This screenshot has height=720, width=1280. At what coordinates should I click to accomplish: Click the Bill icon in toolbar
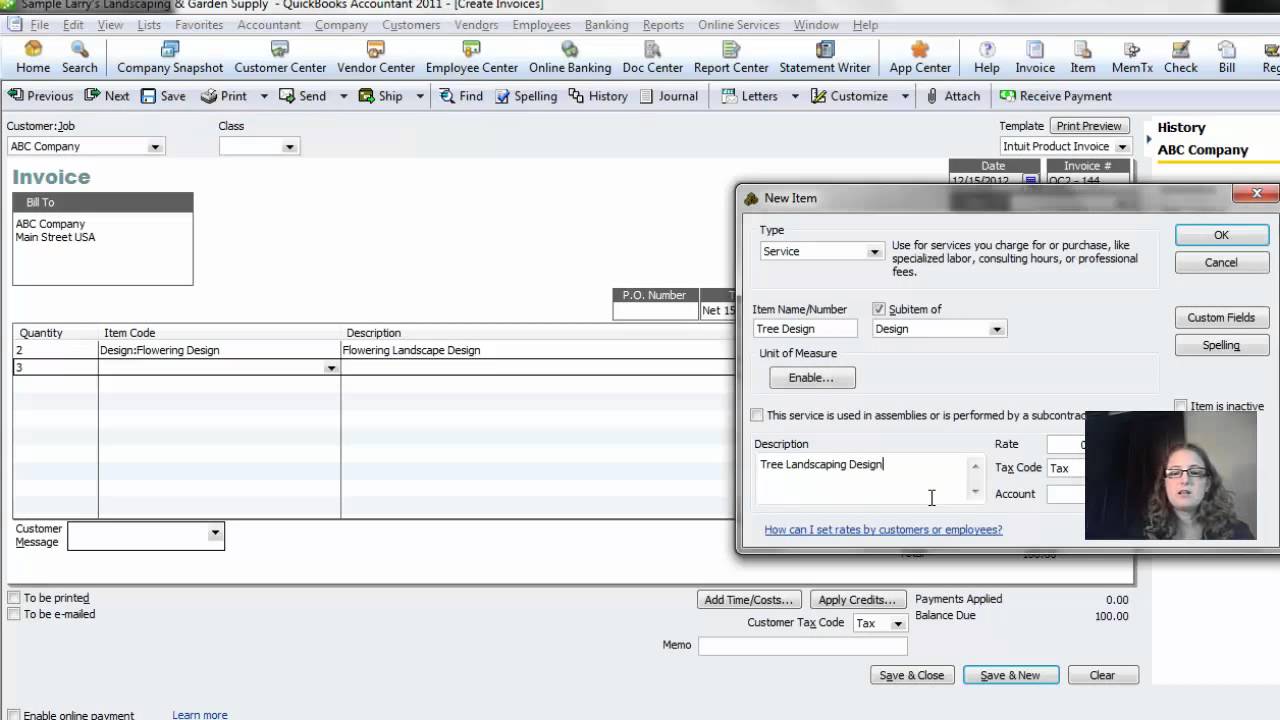tap(1227, 57)
